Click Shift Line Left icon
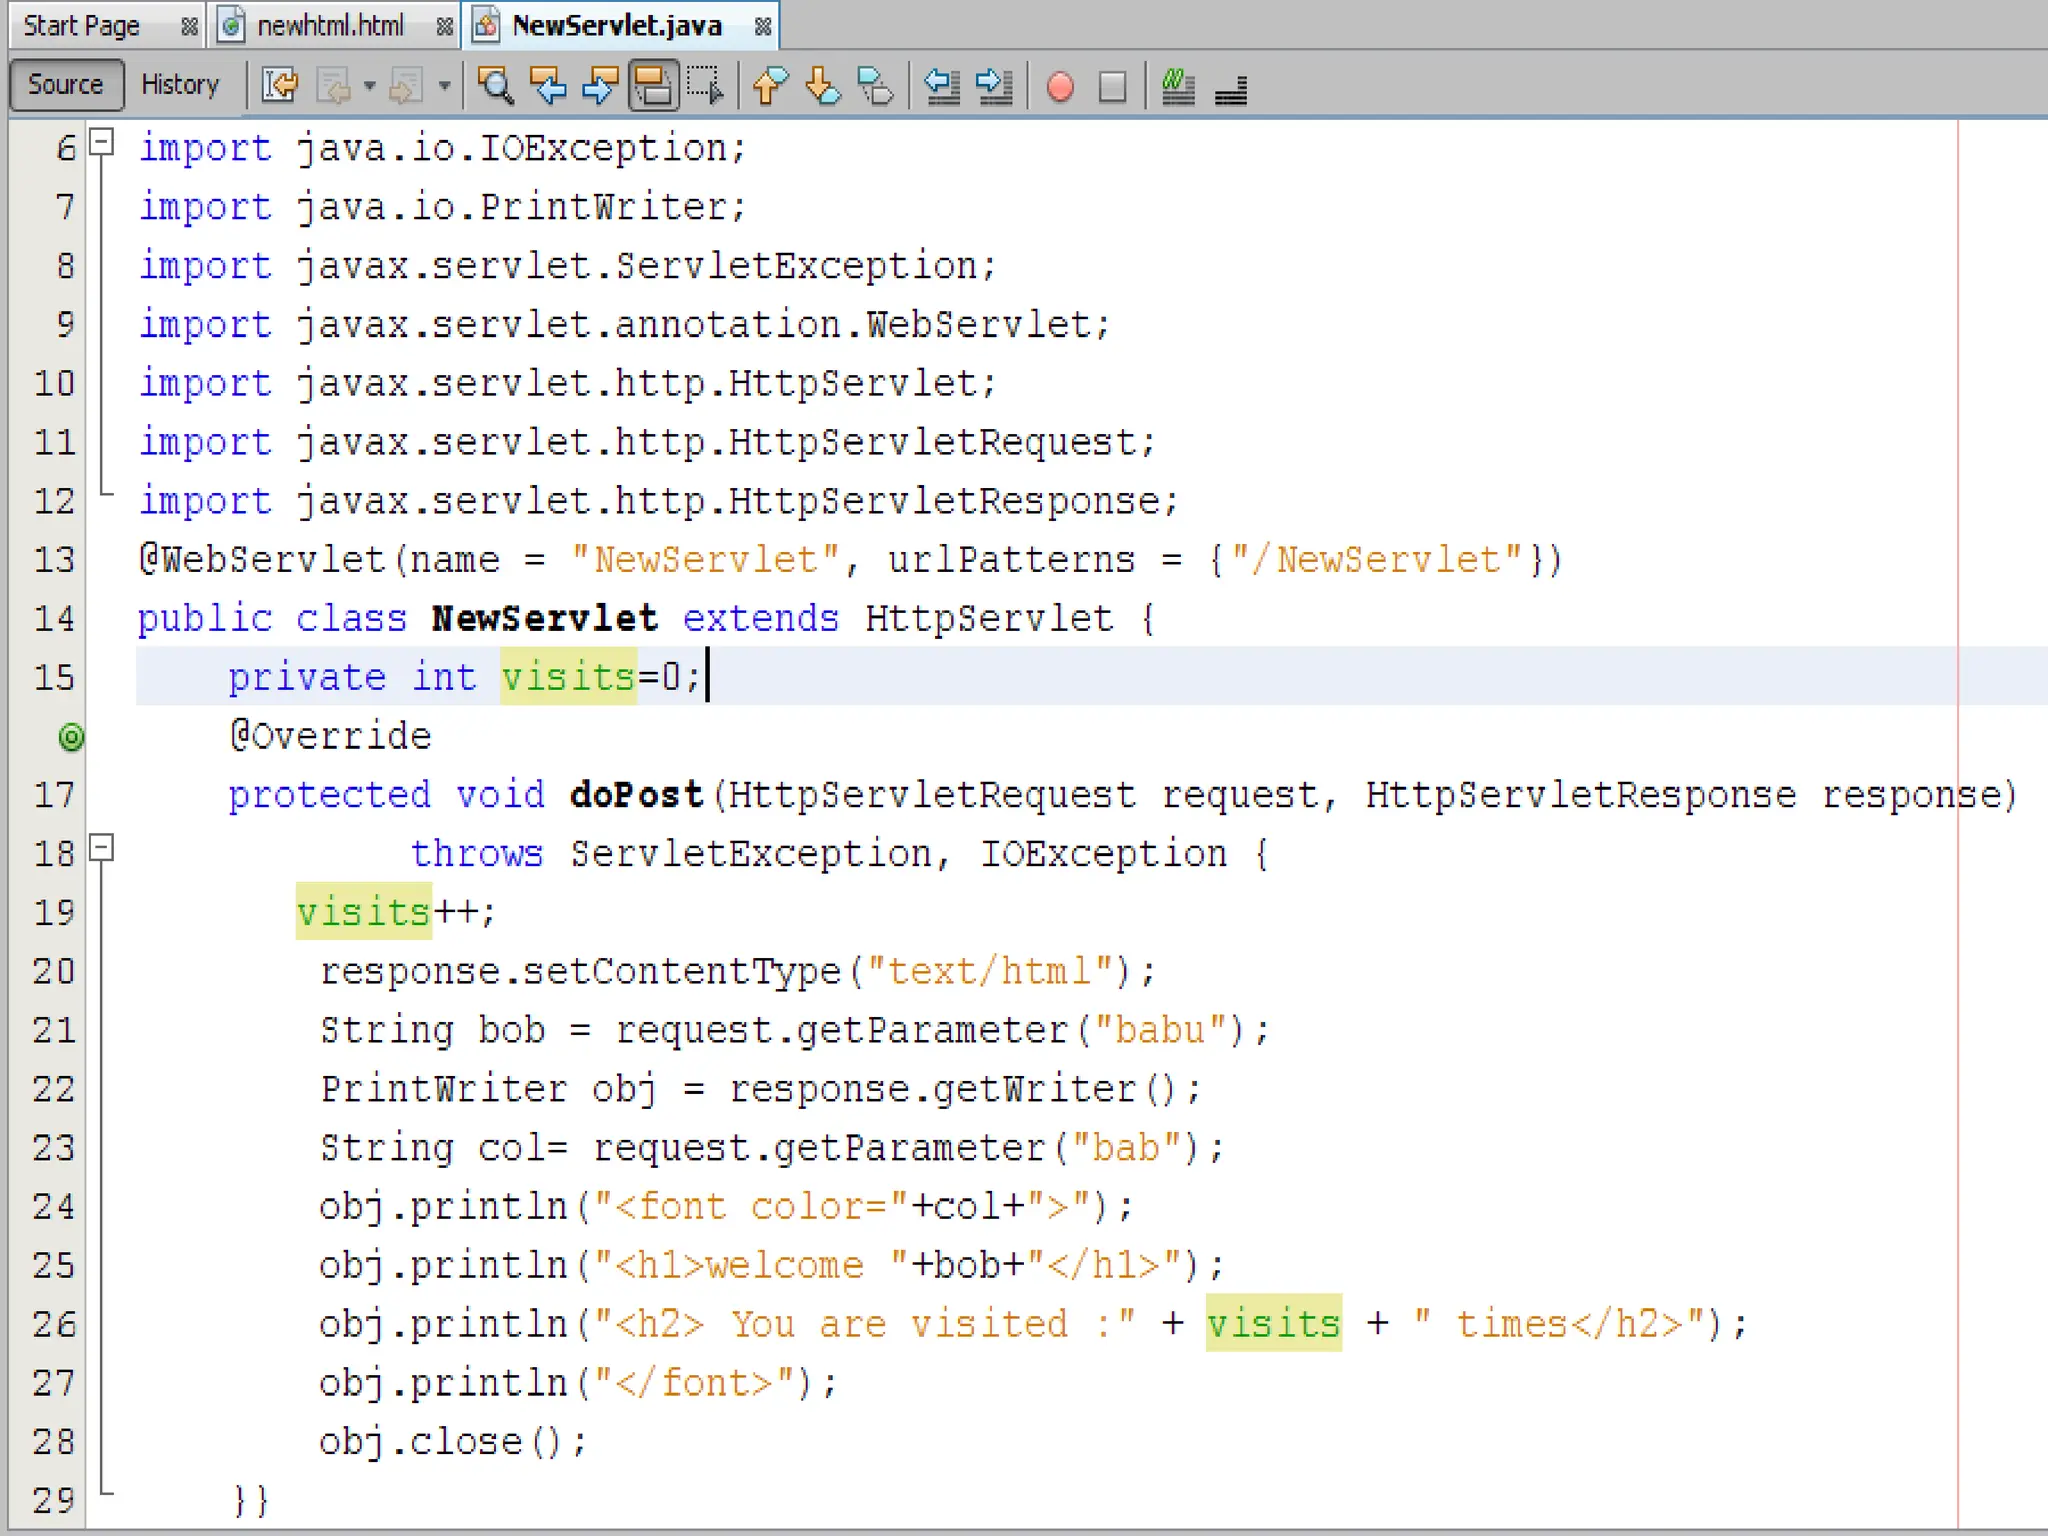Image resolution: width=2048 pixels, height=1536 pixels. 941,86
